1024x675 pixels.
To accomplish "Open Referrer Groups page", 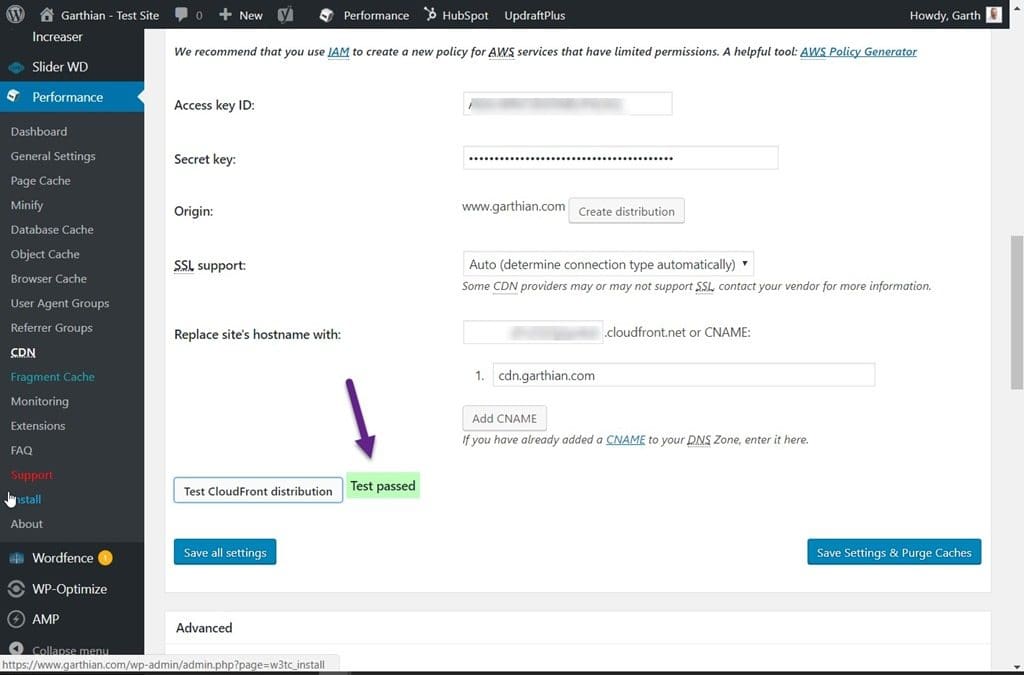I will tap(52, 328).
